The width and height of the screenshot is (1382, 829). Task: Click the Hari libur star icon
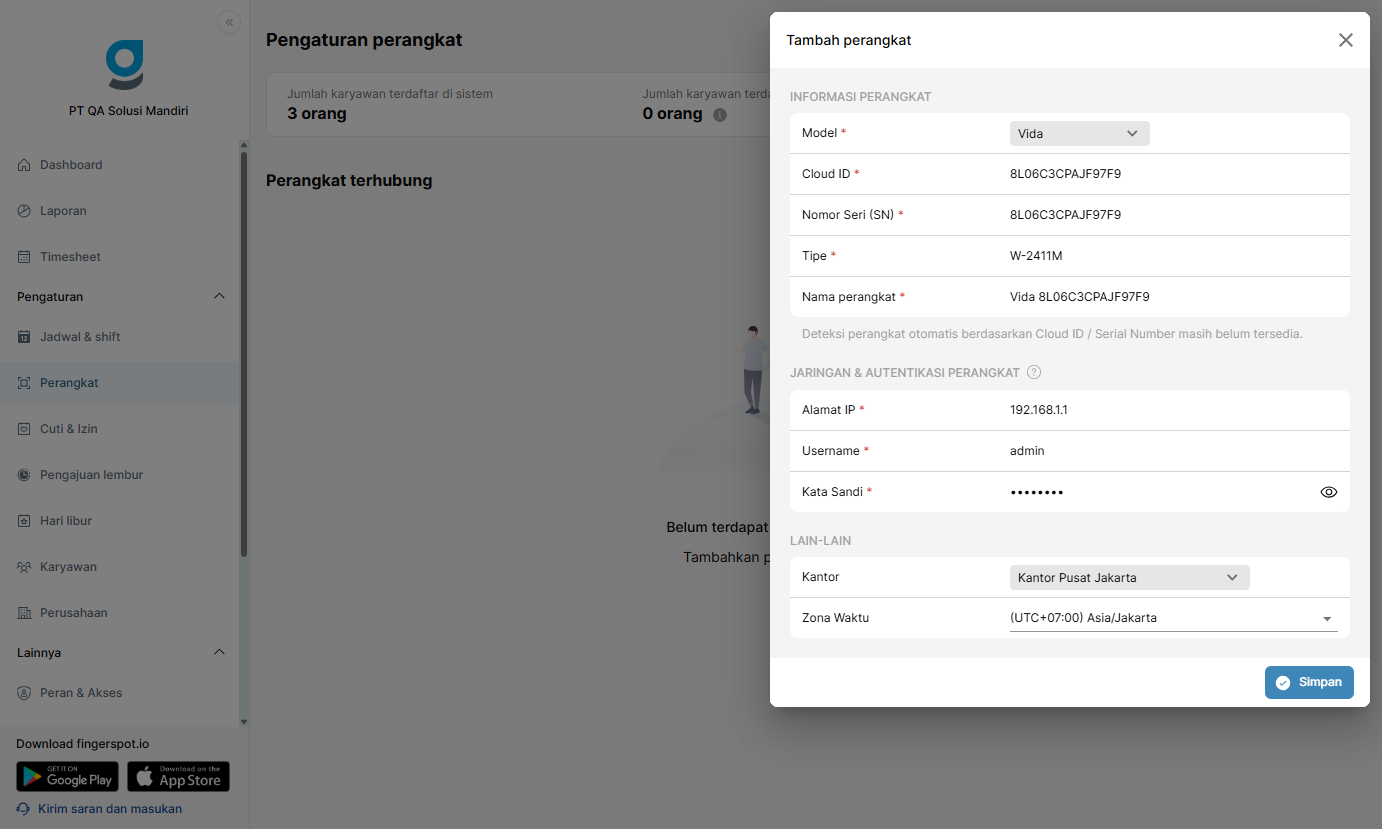pos(24,521)
